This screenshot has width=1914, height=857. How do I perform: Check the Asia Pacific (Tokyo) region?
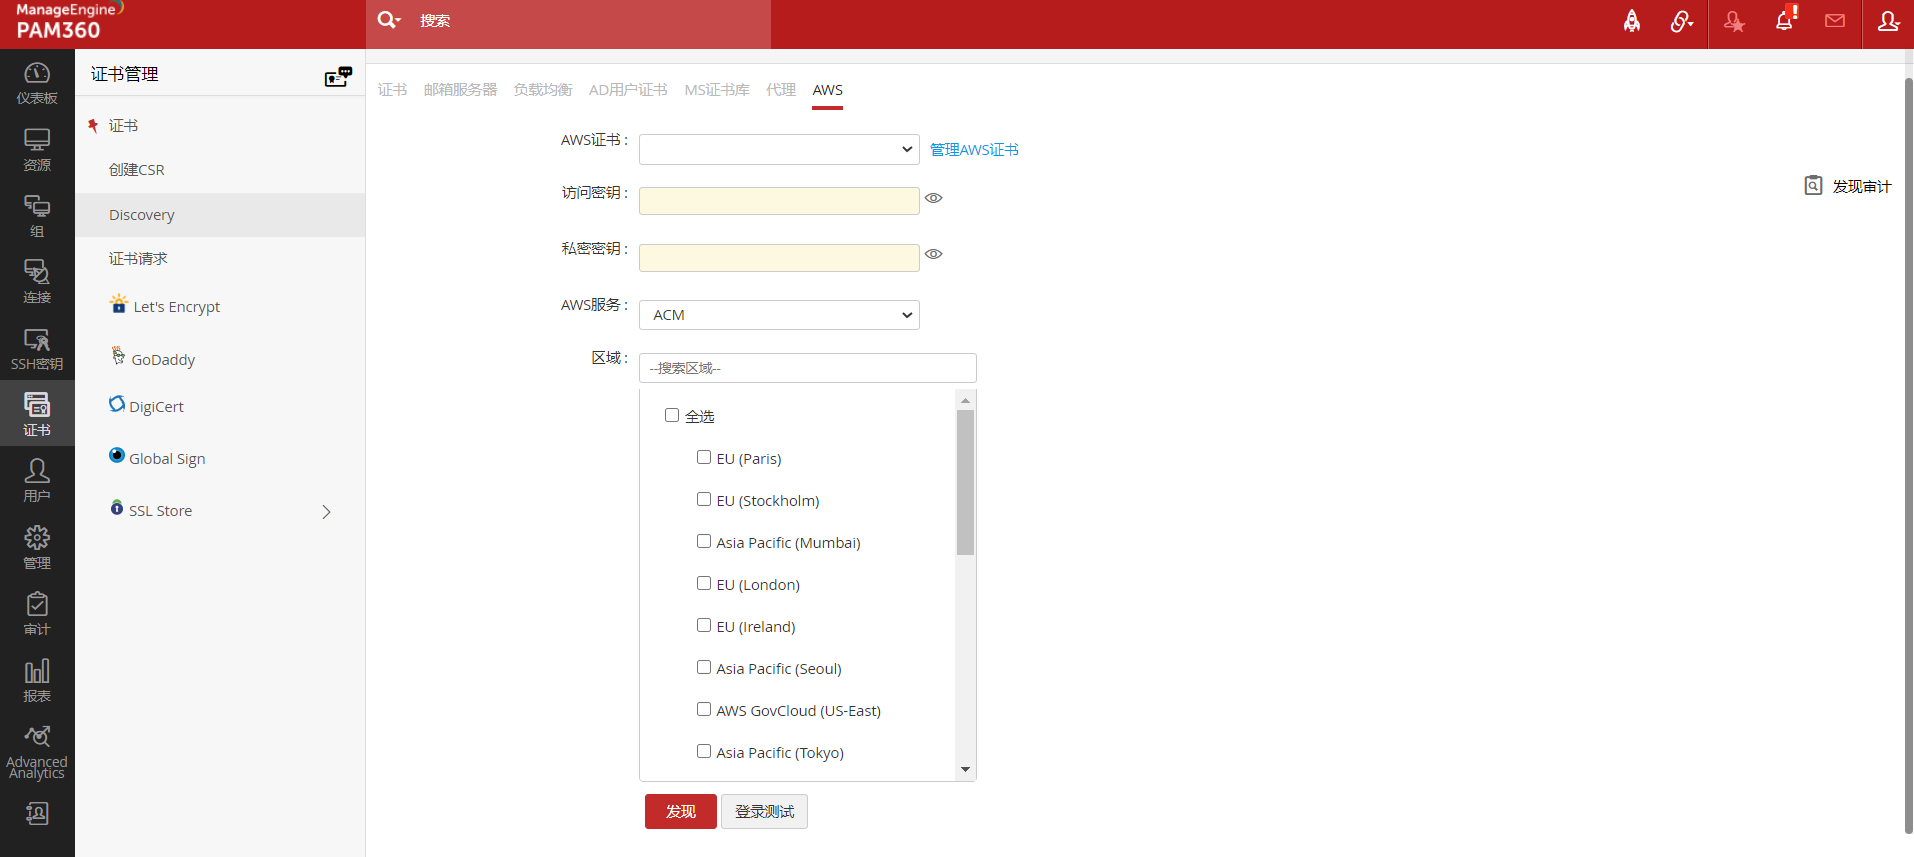click(704, 751)
